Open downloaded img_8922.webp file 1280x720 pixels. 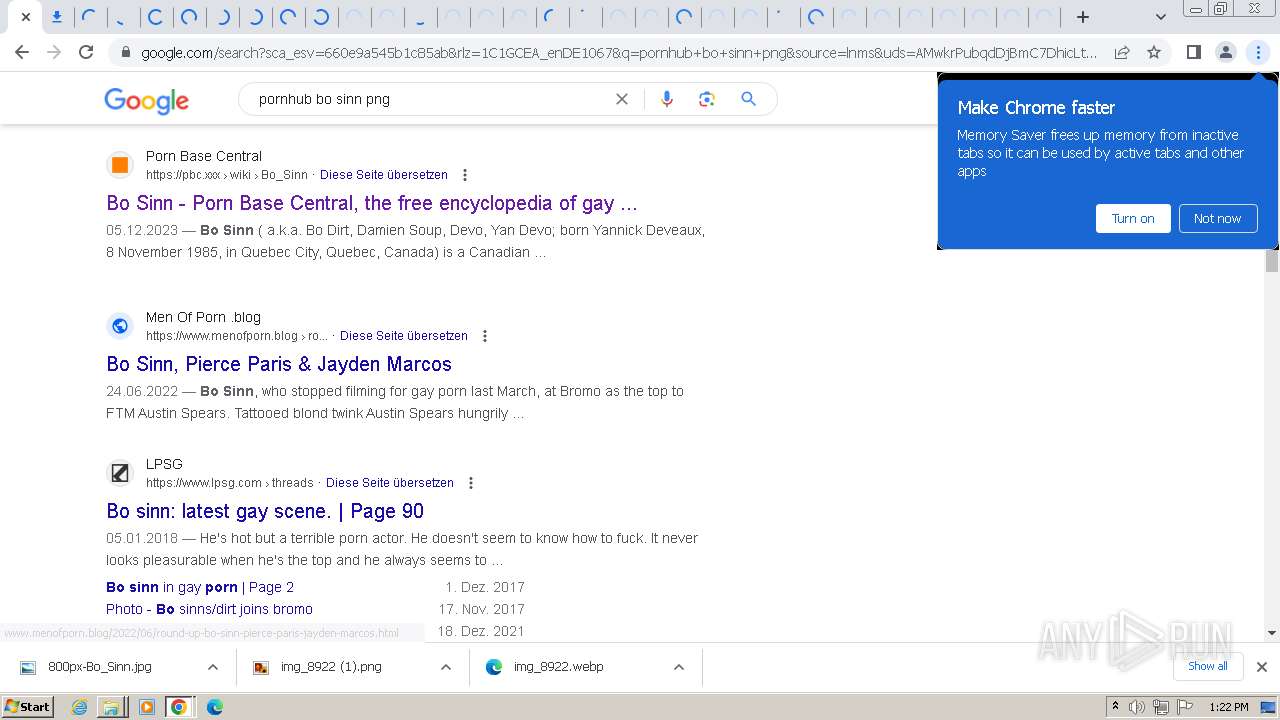pos(558,667)
